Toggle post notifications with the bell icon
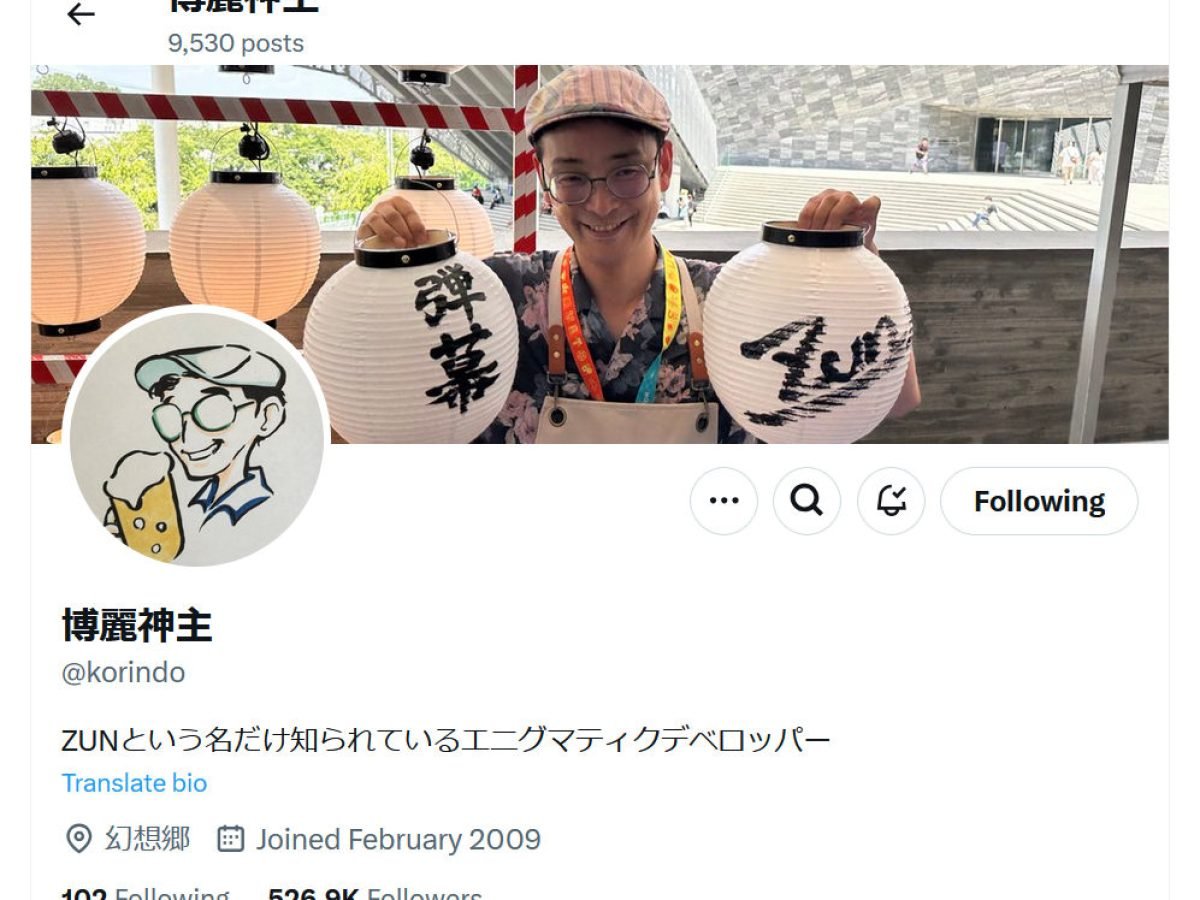 tap(891, 501)
